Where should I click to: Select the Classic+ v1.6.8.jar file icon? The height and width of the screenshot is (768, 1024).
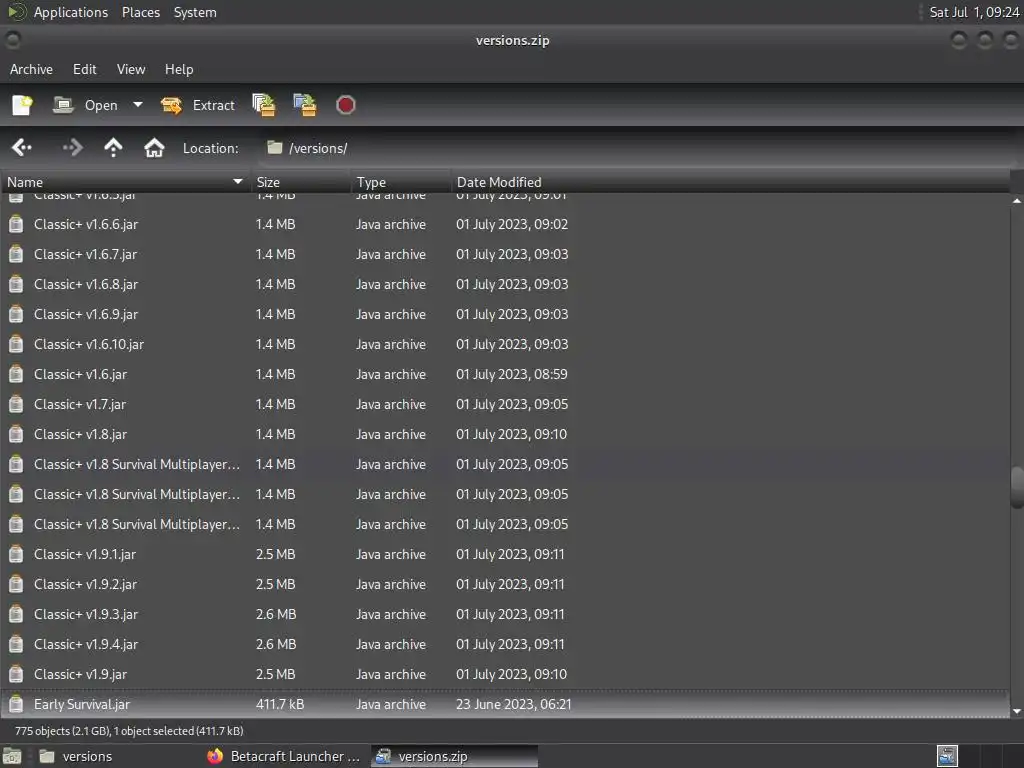pos(16,285)
